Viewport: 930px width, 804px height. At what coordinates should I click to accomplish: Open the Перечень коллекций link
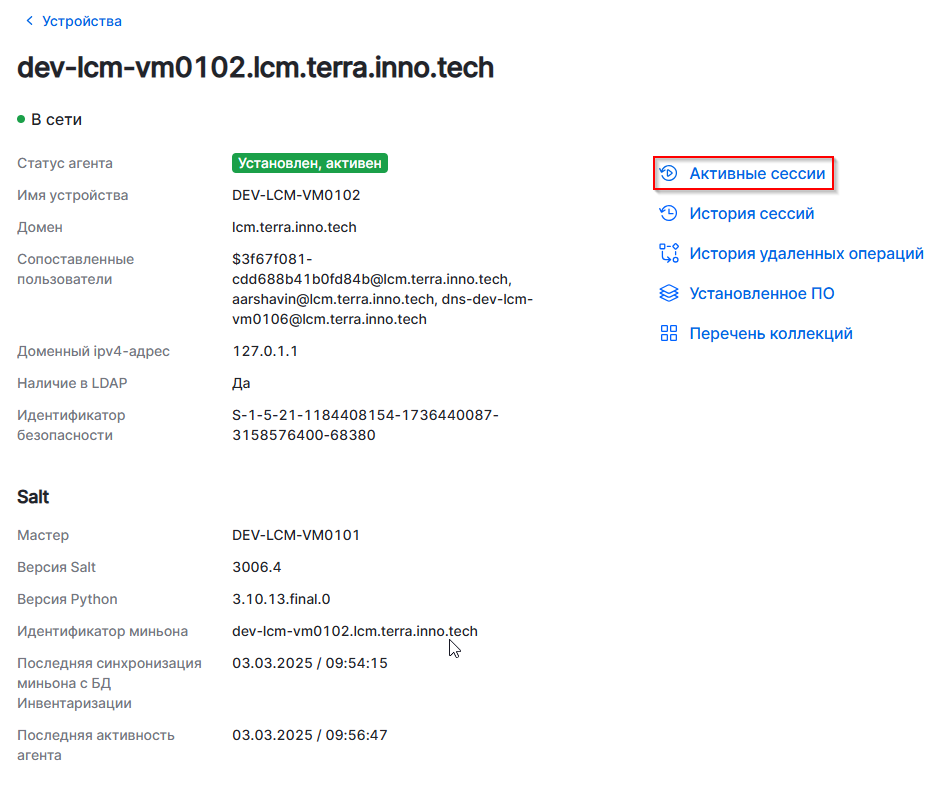pyautogui.click(x=770, y=334)
